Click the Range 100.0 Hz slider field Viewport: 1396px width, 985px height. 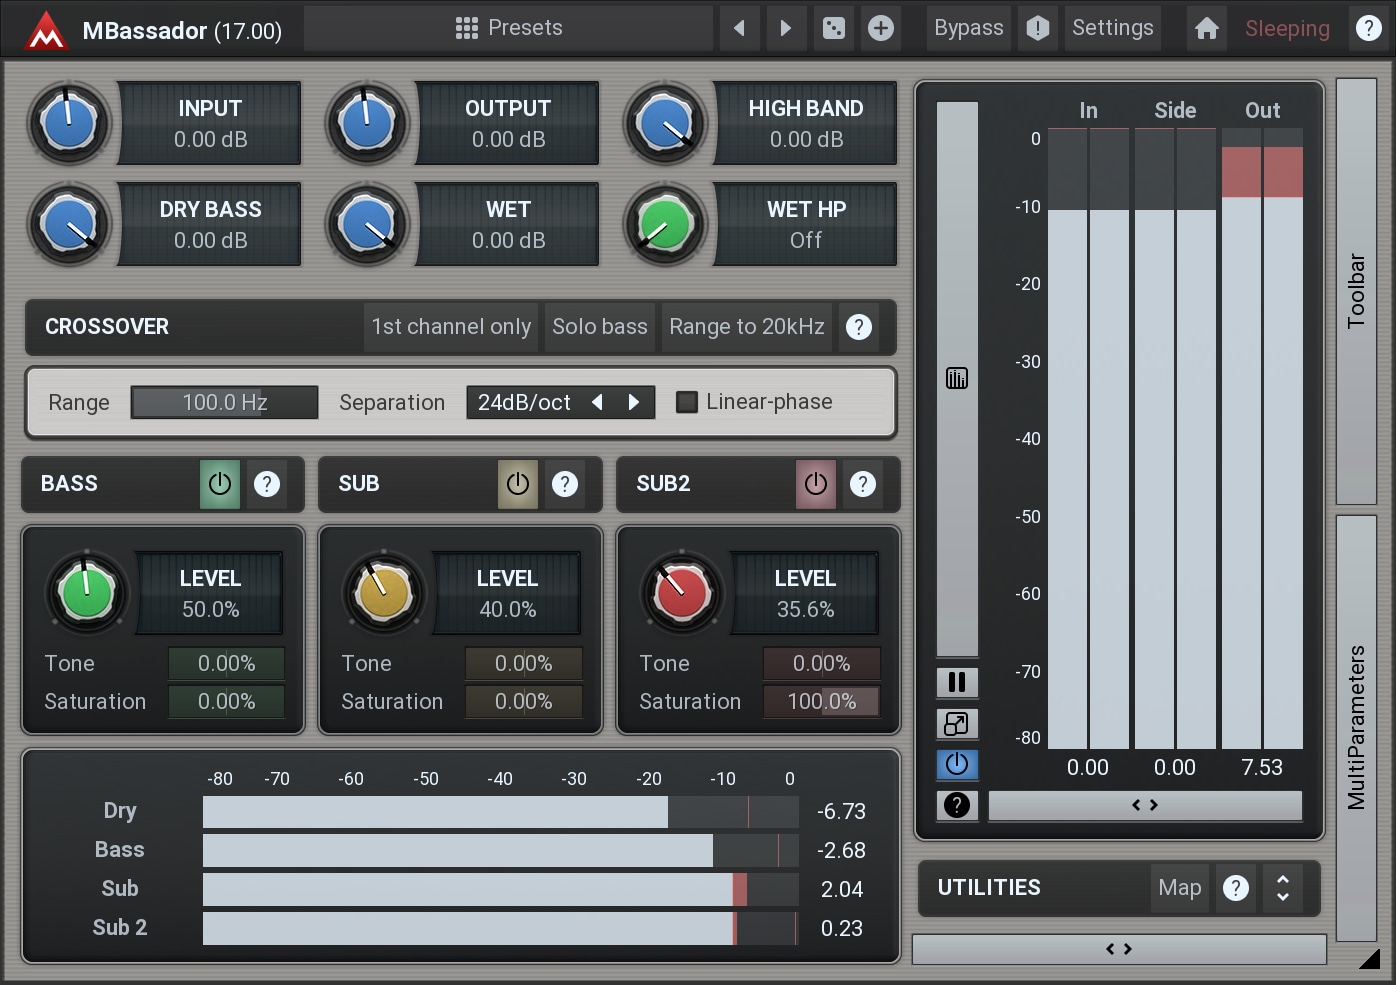coord(224,402)
